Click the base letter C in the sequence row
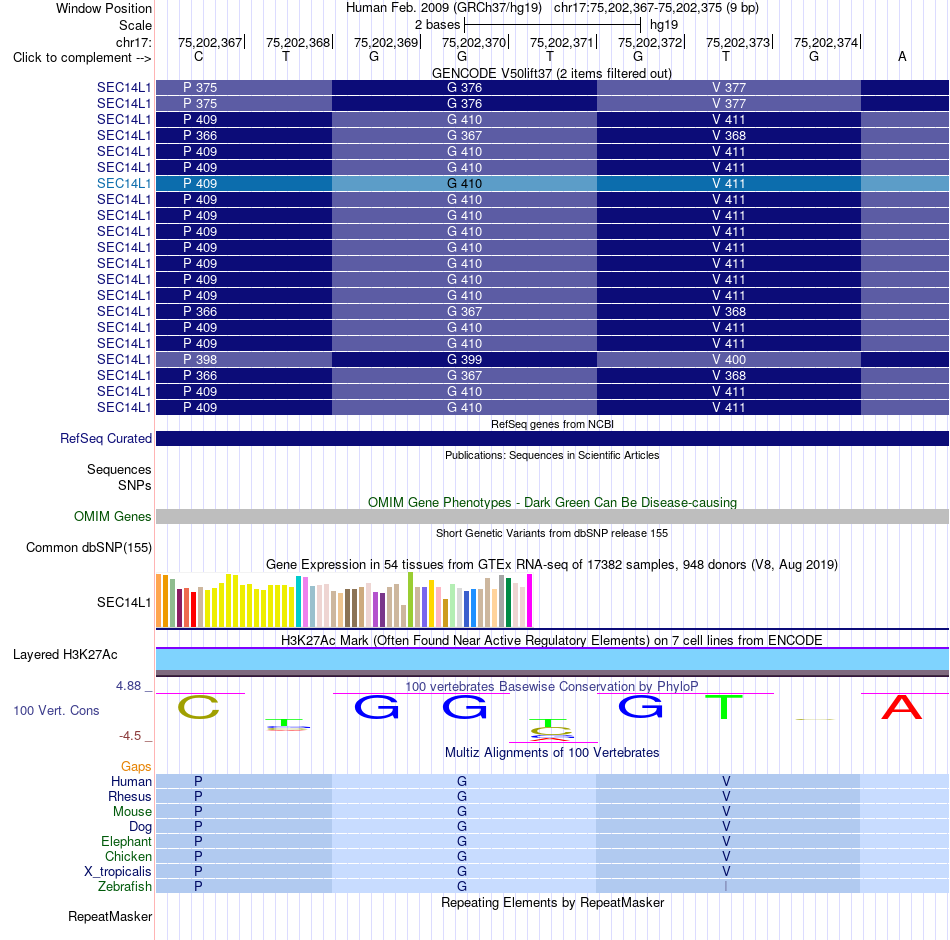The image size is (950, 940). click(198, 56)
